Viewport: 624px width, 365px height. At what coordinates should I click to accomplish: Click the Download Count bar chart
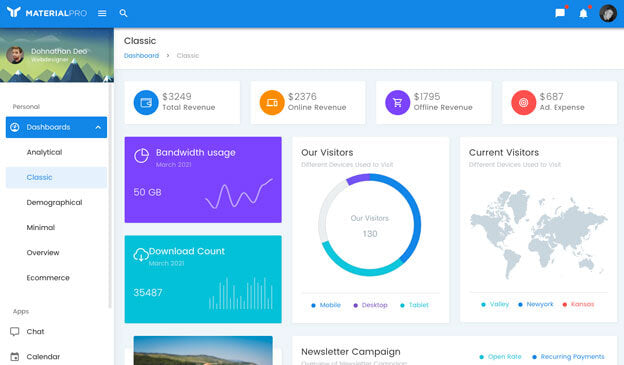[x=241, y=293]
